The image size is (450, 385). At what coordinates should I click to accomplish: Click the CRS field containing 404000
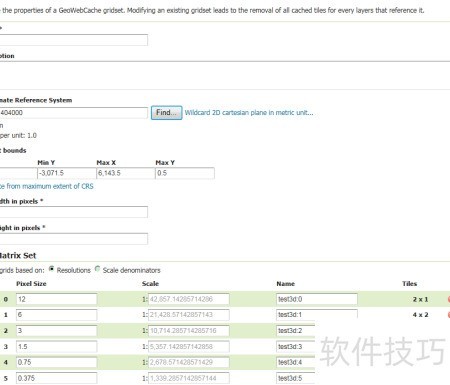(x=74, y=113)
